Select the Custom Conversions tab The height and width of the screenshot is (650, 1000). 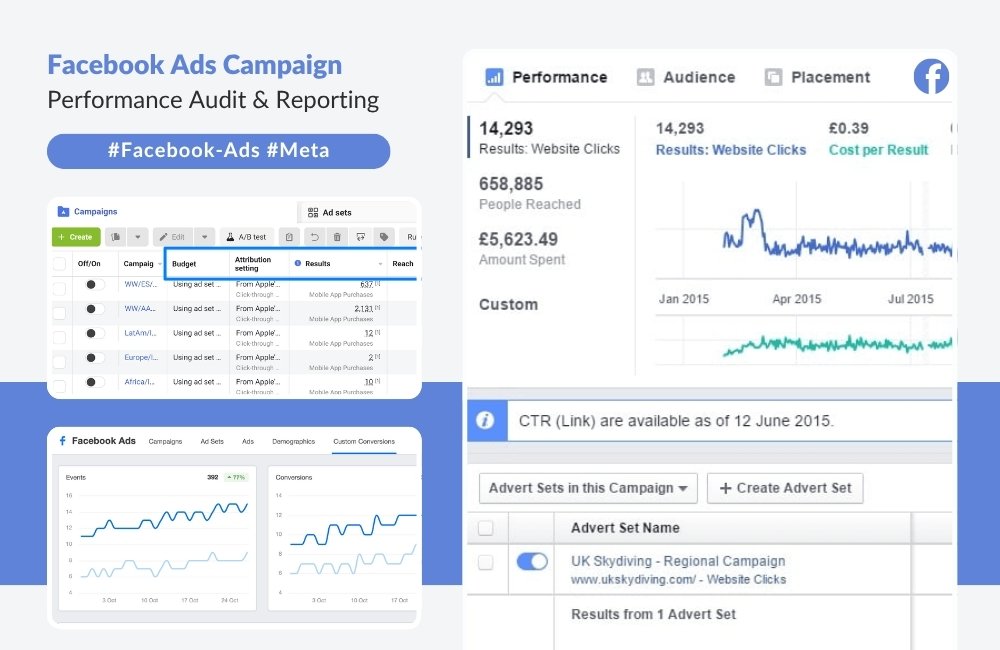point(364,441)
